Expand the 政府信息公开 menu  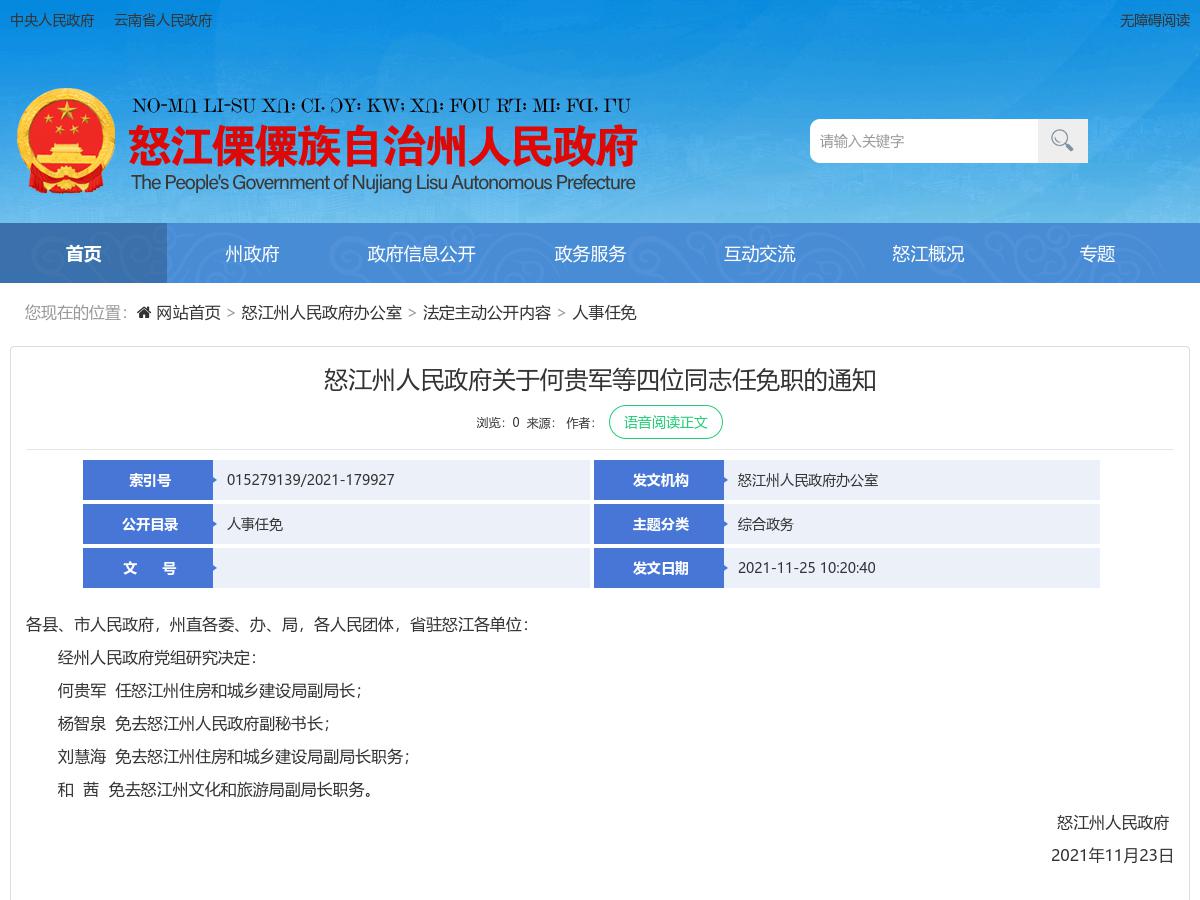[421, 253]
